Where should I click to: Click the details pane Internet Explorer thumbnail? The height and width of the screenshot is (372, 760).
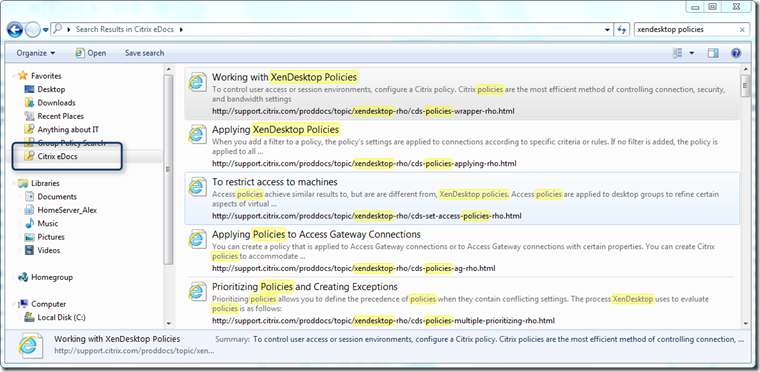(30, 346)
